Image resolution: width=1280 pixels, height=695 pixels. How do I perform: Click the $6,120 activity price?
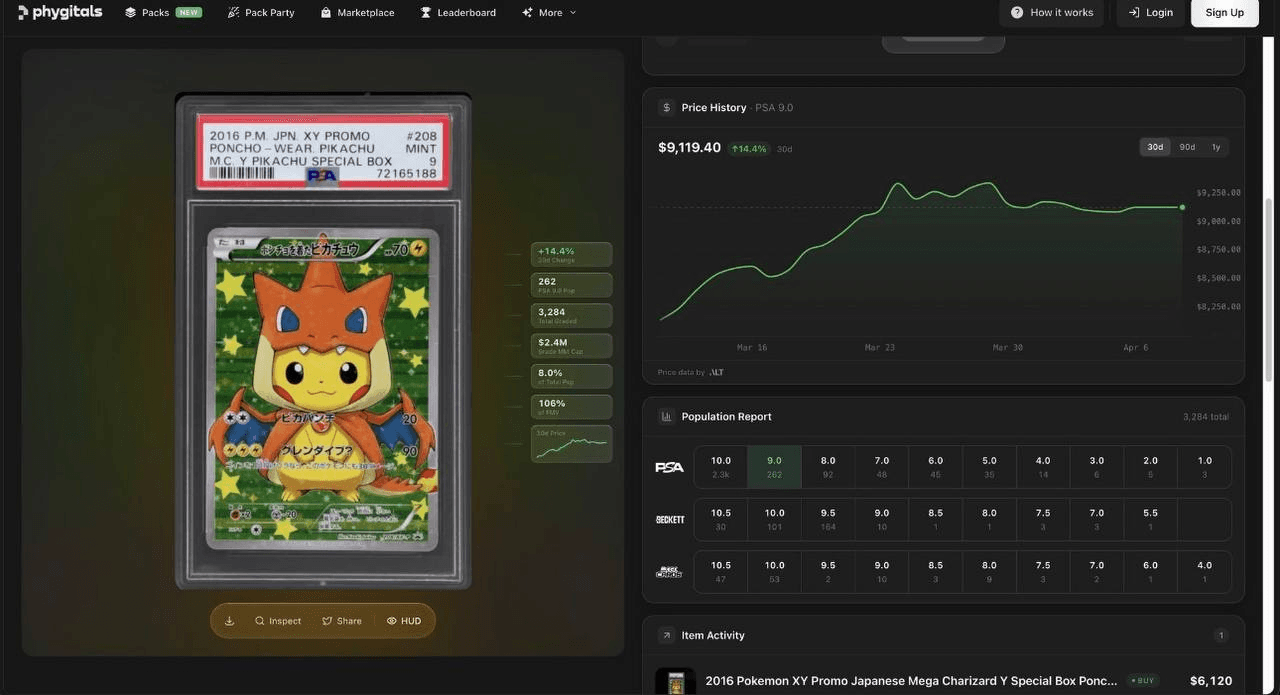(1211, 681)
